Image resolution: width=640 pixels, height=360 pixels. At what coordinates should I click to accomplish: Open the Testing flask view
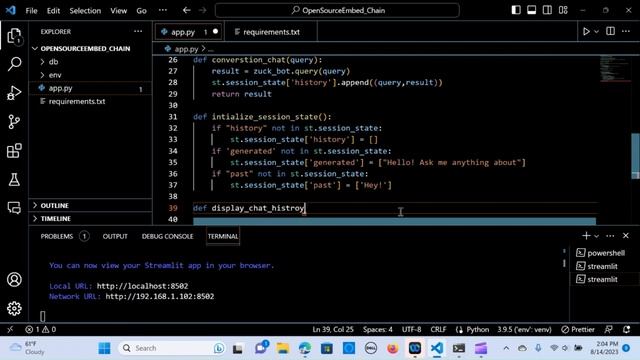14,179
